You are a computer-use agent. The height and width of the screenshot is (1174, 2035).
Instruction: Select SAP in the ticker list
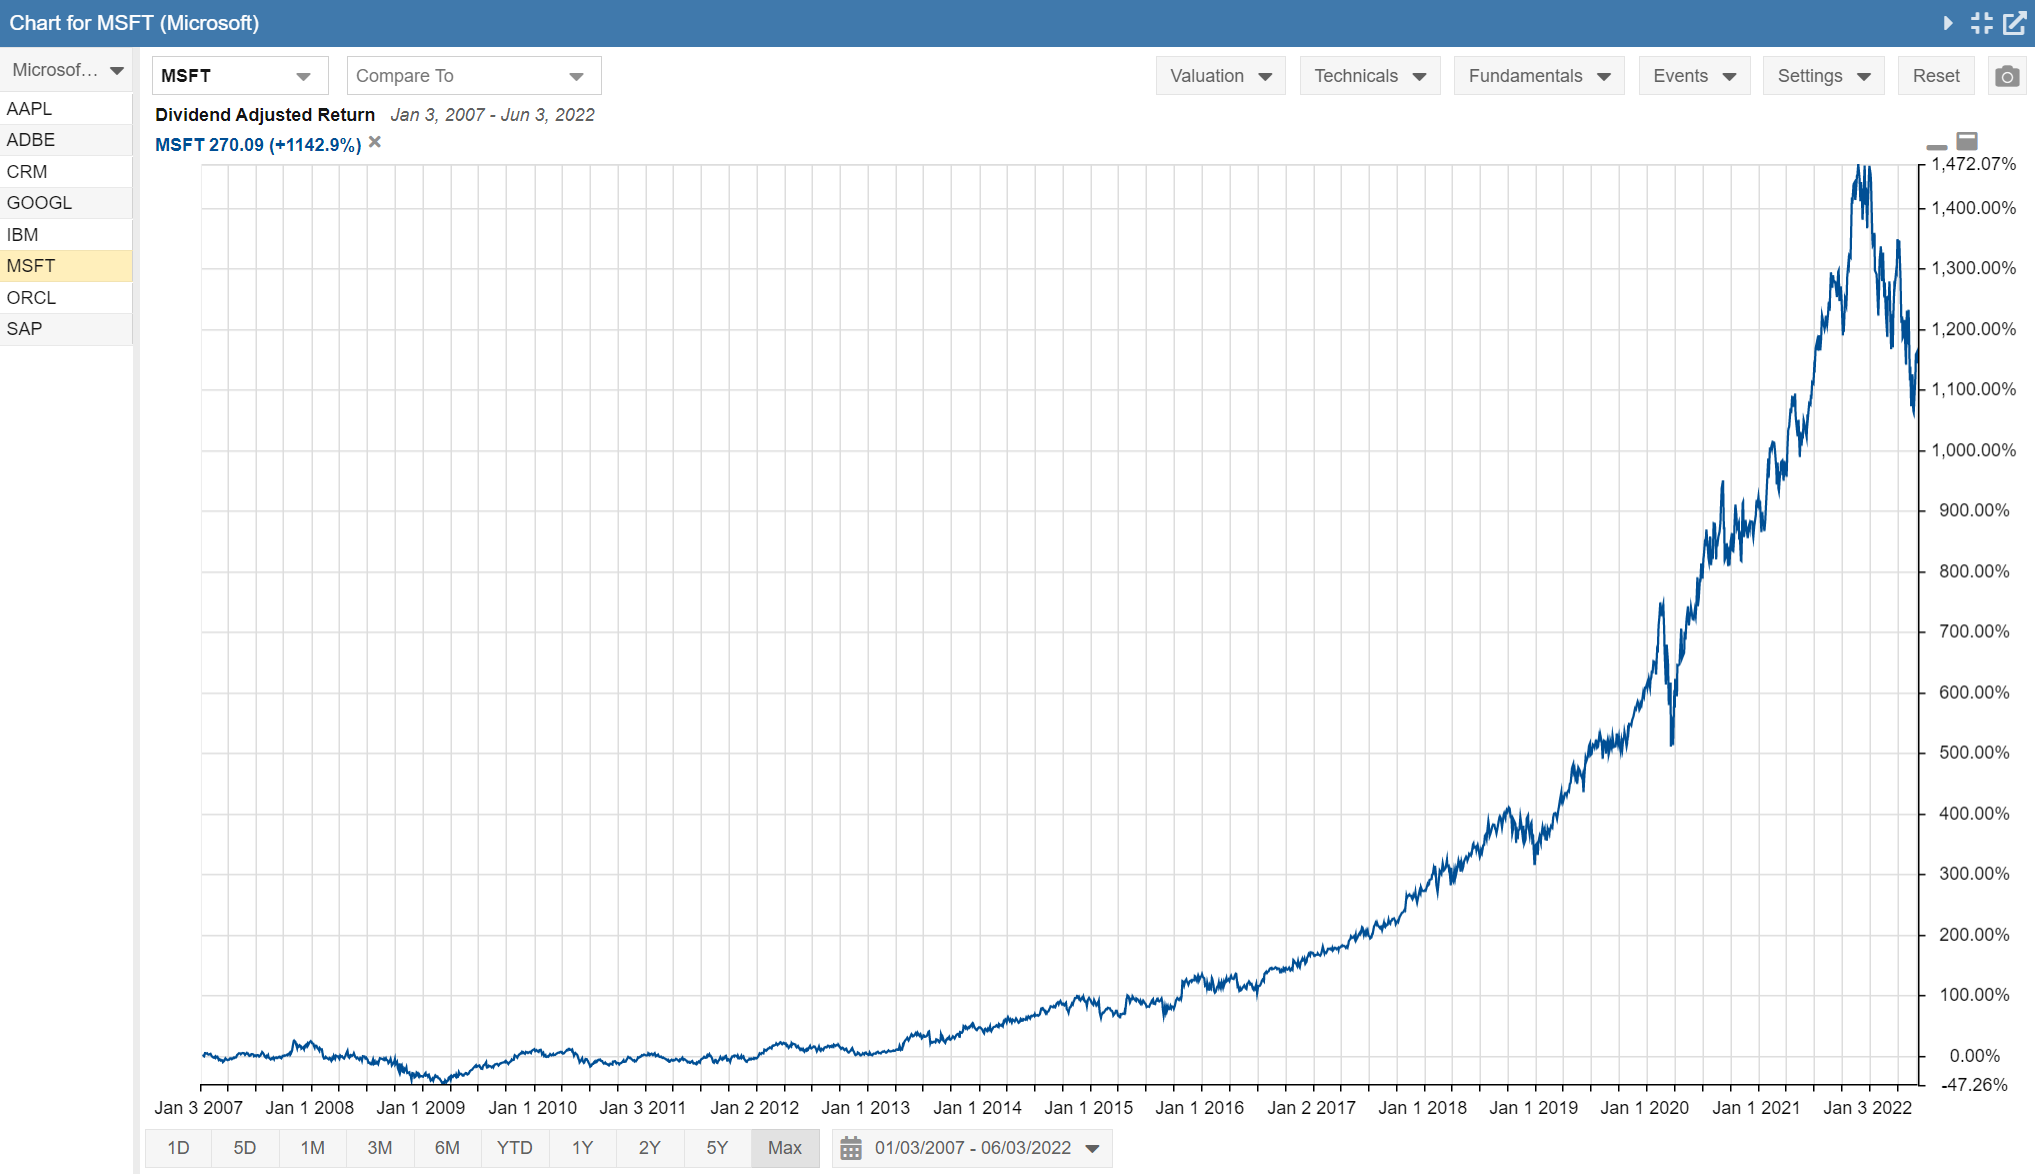[66, 329]
